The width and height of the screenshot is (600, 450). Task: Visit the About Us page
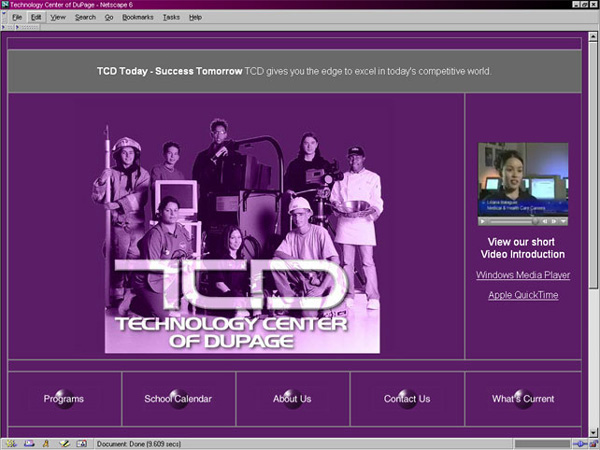coord(292,399)
